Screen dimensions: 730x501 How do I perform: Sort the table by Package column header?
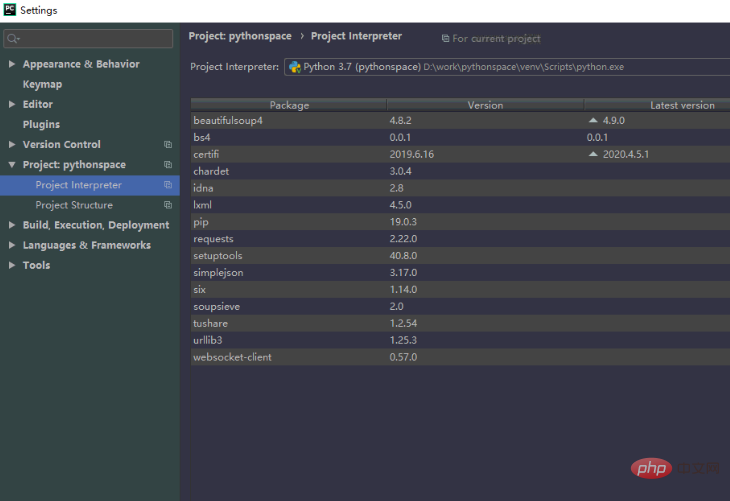(289, 105)
